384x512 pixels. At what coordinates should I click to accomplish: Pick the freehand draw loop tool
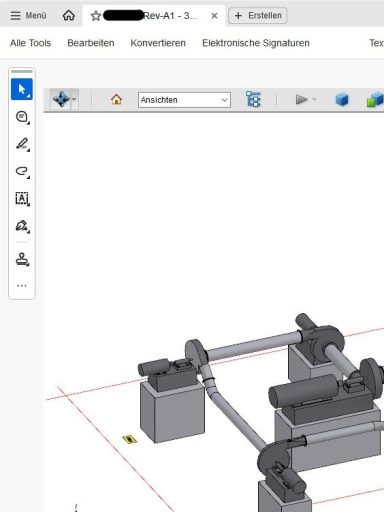pyautogui.click(x=22, y=171)
